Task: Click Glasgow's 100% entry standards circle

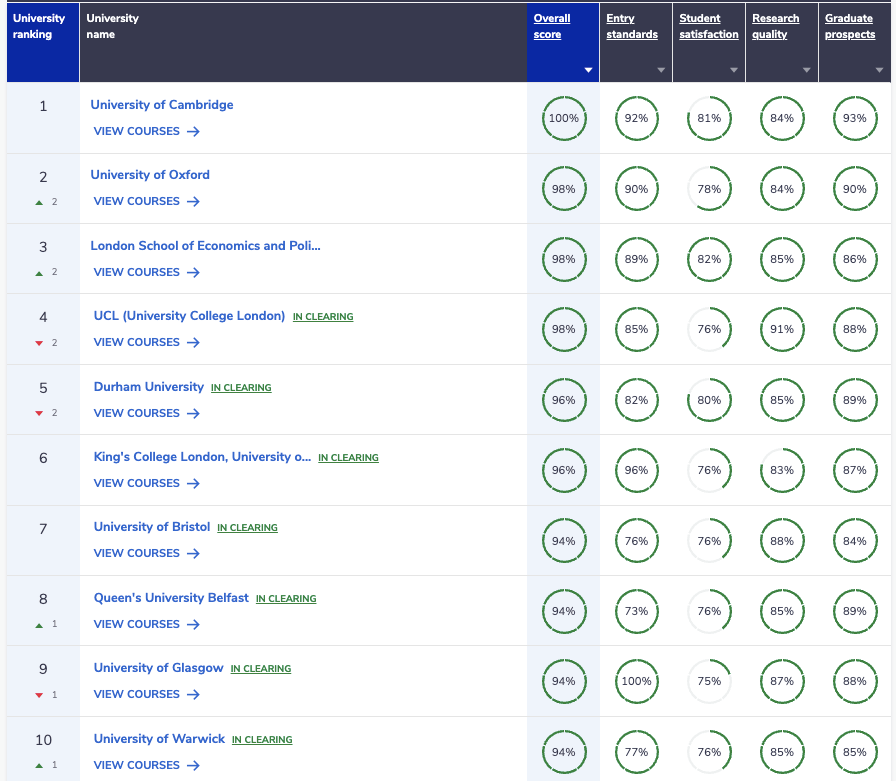Action: click(637, 681)
